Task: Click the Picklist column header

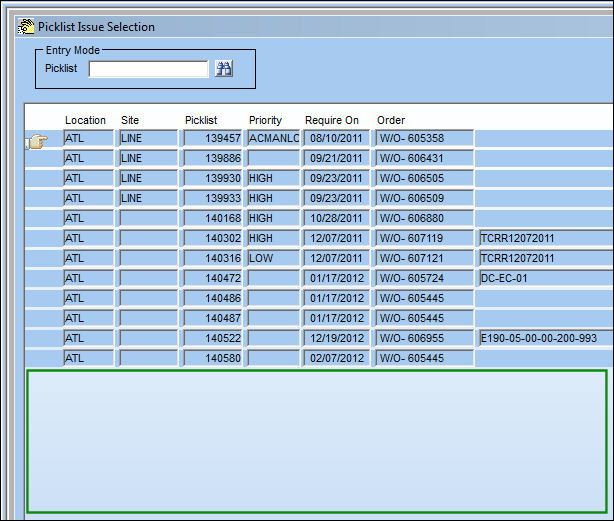Action: point(201,120)
